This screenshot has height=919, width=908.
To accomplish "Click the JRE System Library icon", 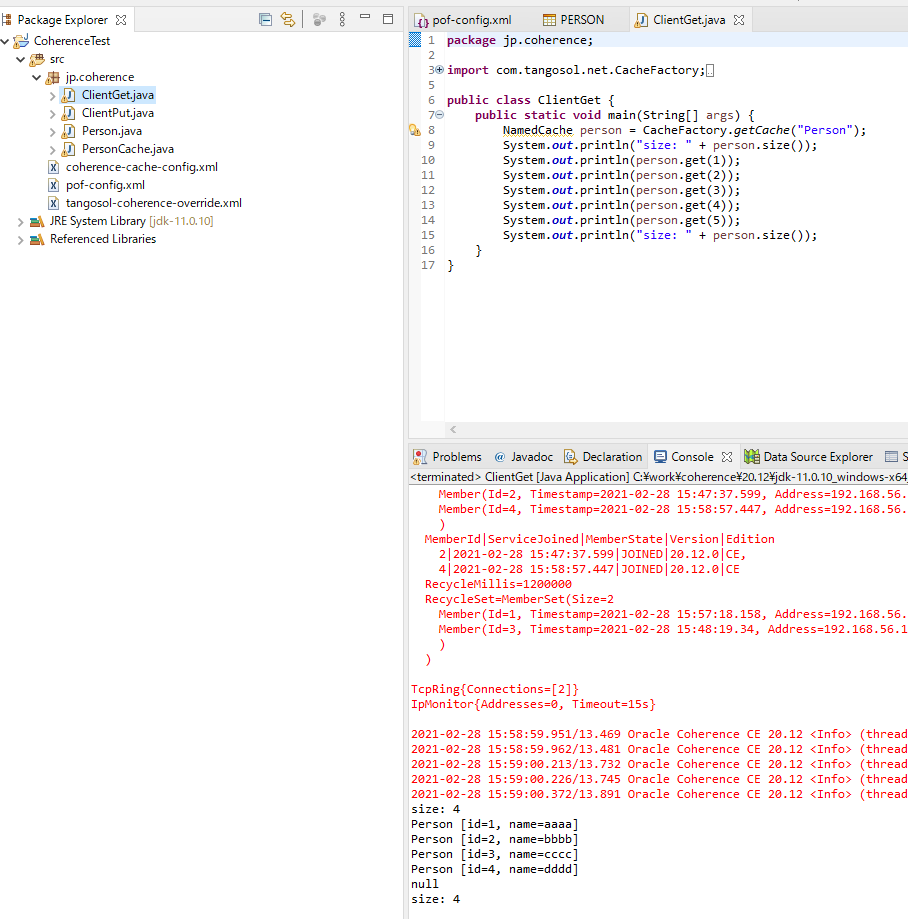I will coord(37,222).
